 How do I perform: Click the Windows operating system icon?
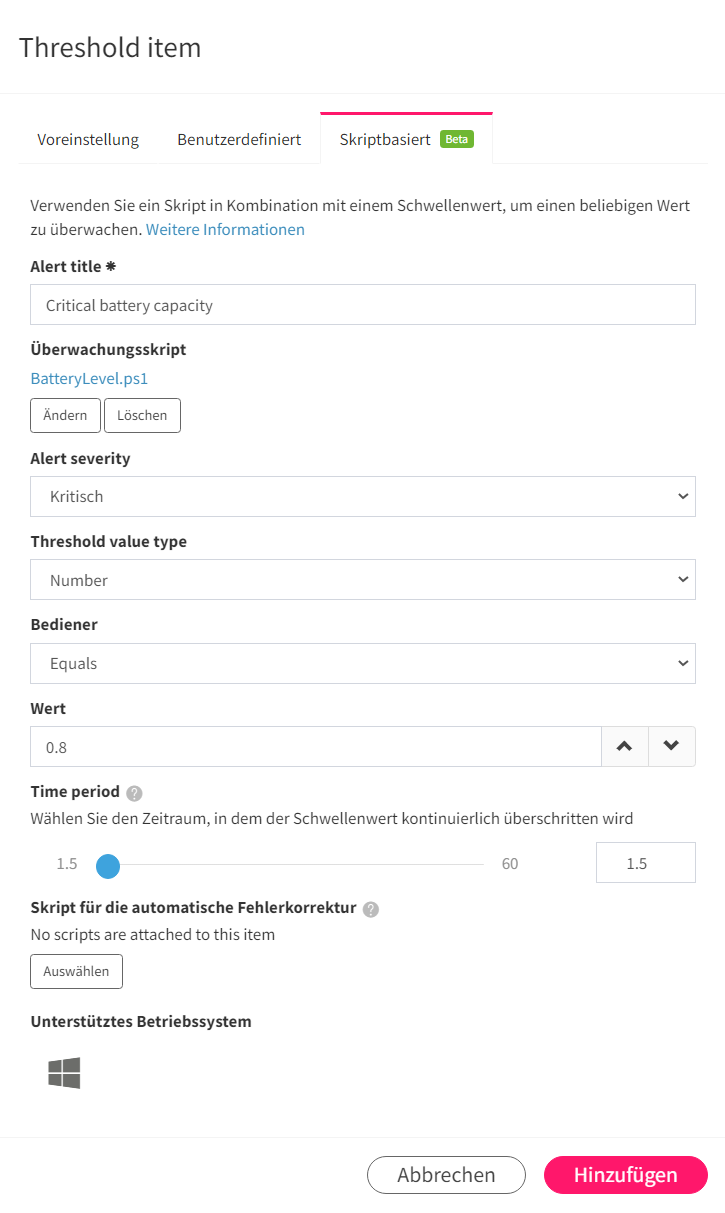64,1073
